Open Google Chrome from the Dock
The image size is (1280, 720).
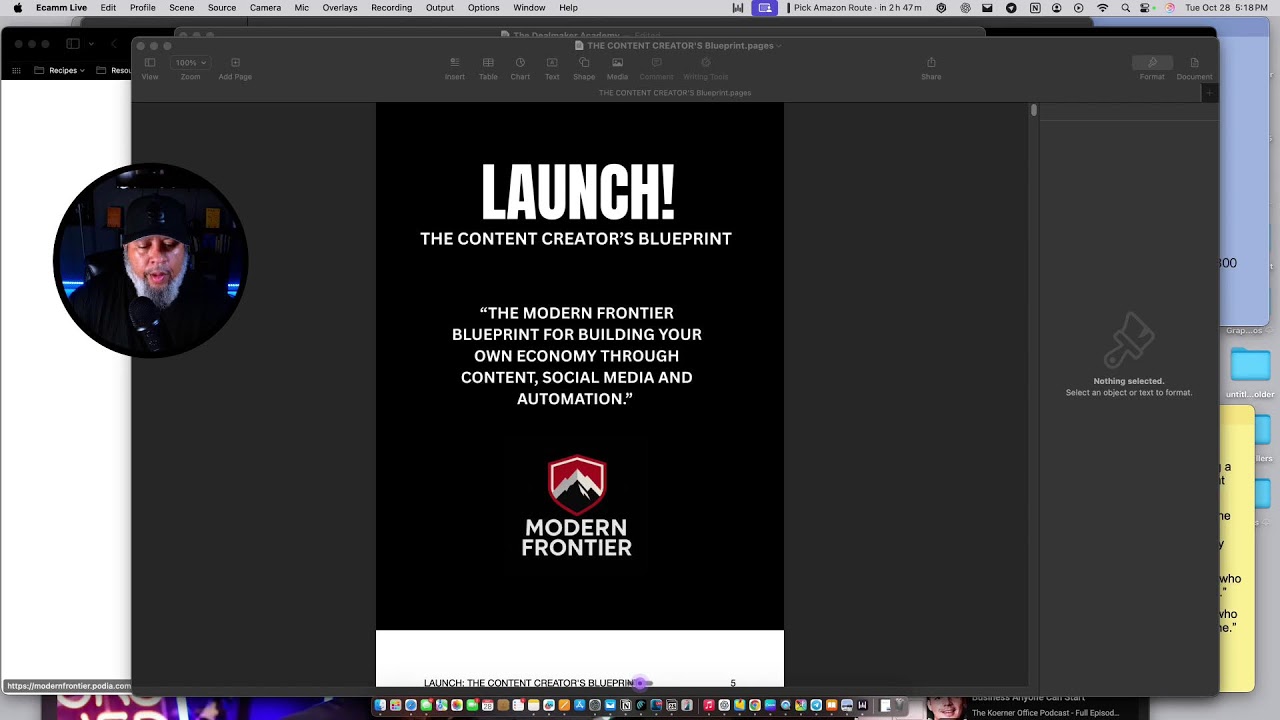pyautogui.click(x=755, y=706)
